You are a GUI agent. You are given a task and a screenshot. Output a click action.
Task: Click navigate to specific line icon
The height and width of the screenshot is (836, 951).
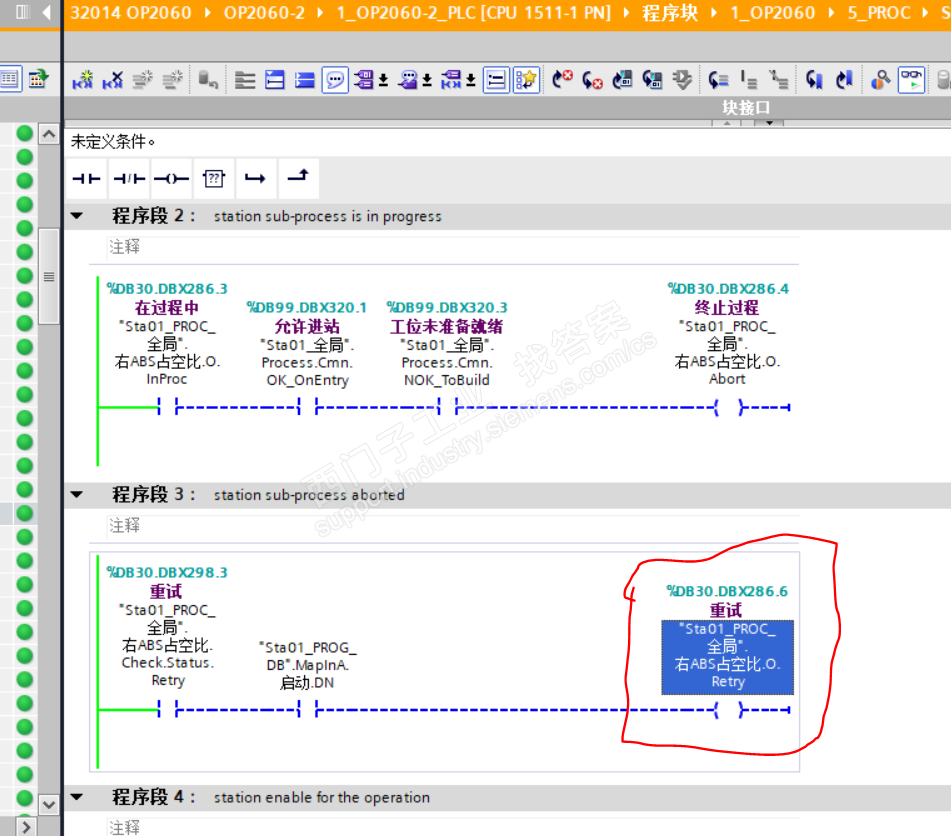click(718, 80)
